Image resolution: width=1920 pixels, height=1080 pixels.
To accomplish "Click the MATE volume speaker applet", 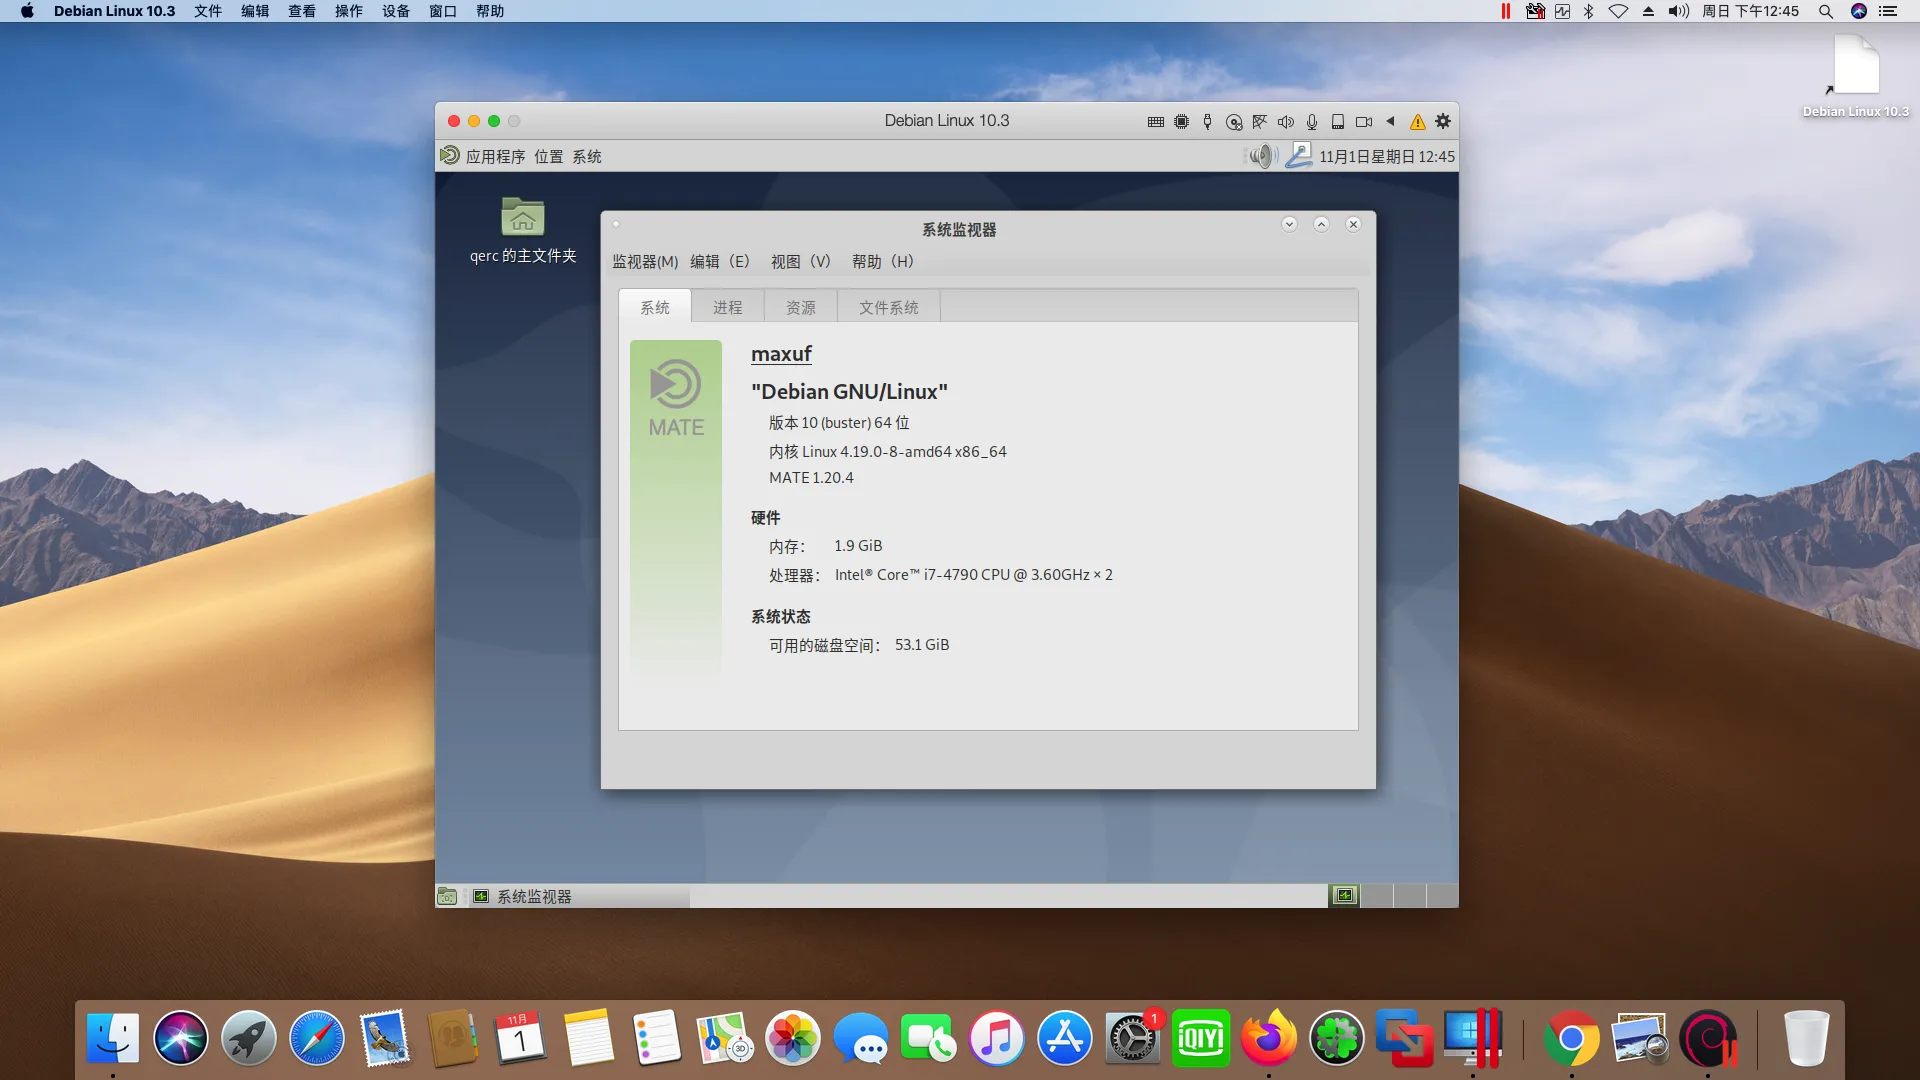I will click(x=1264, y=156).
